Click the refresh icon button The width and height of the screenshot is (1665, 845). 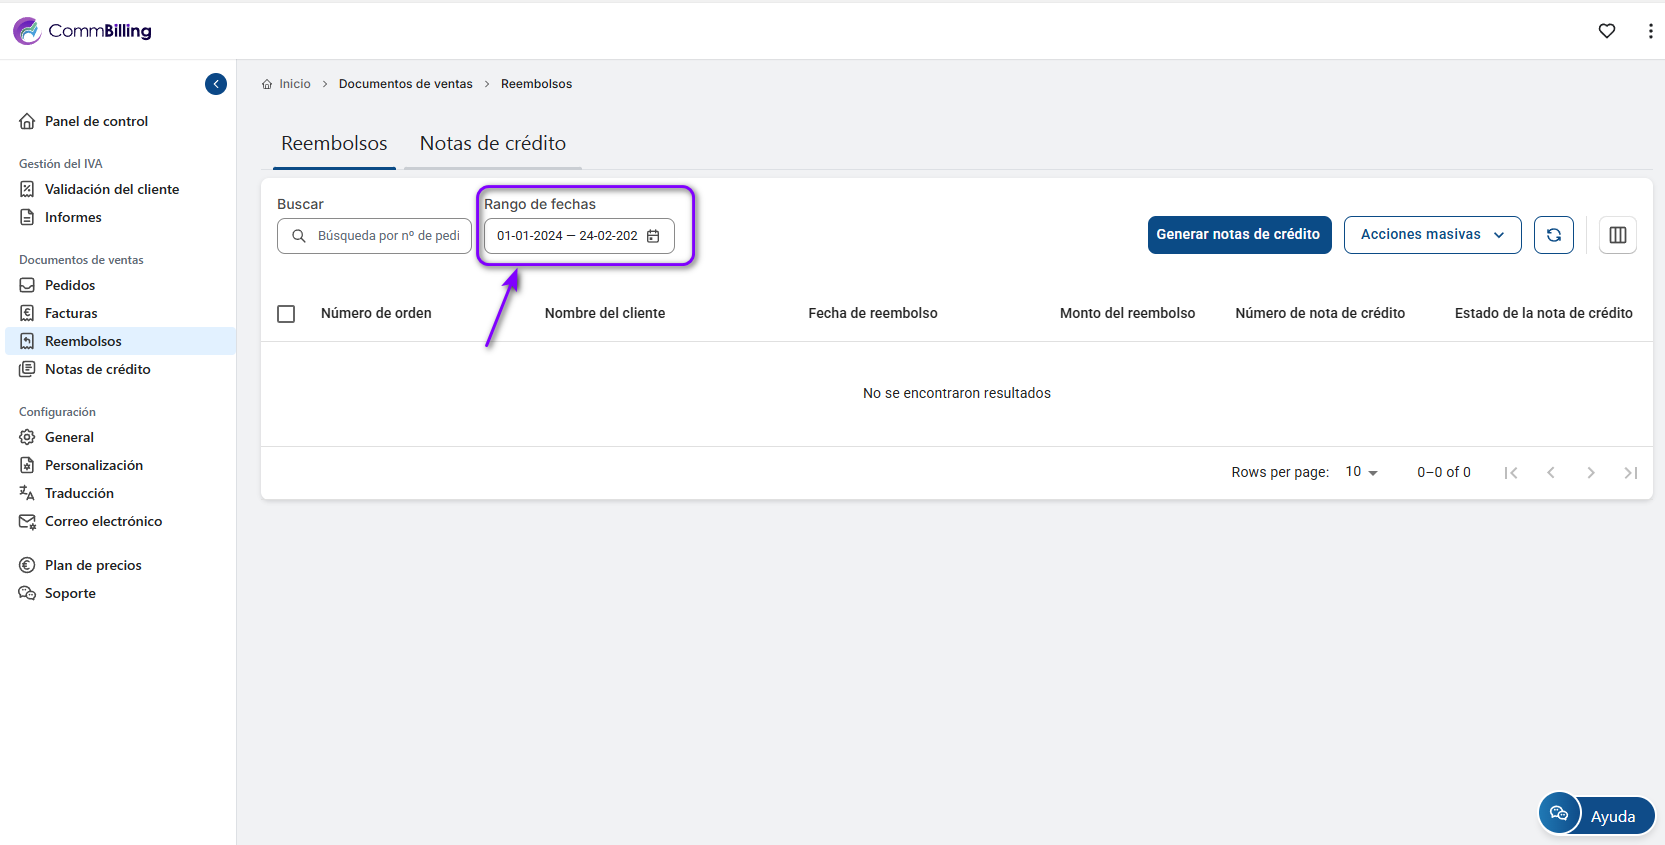click(1553, 235)
